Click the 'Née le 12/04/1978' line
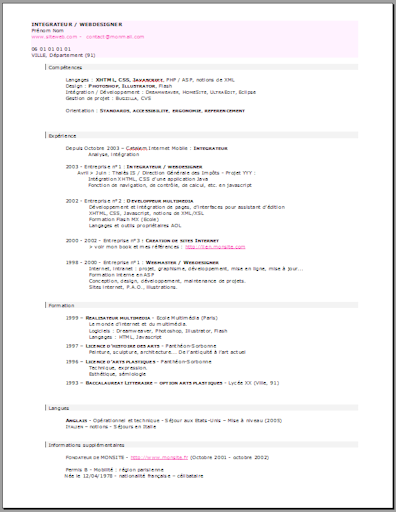Screen dimensions: 396x512 click(x=134, y=476)
